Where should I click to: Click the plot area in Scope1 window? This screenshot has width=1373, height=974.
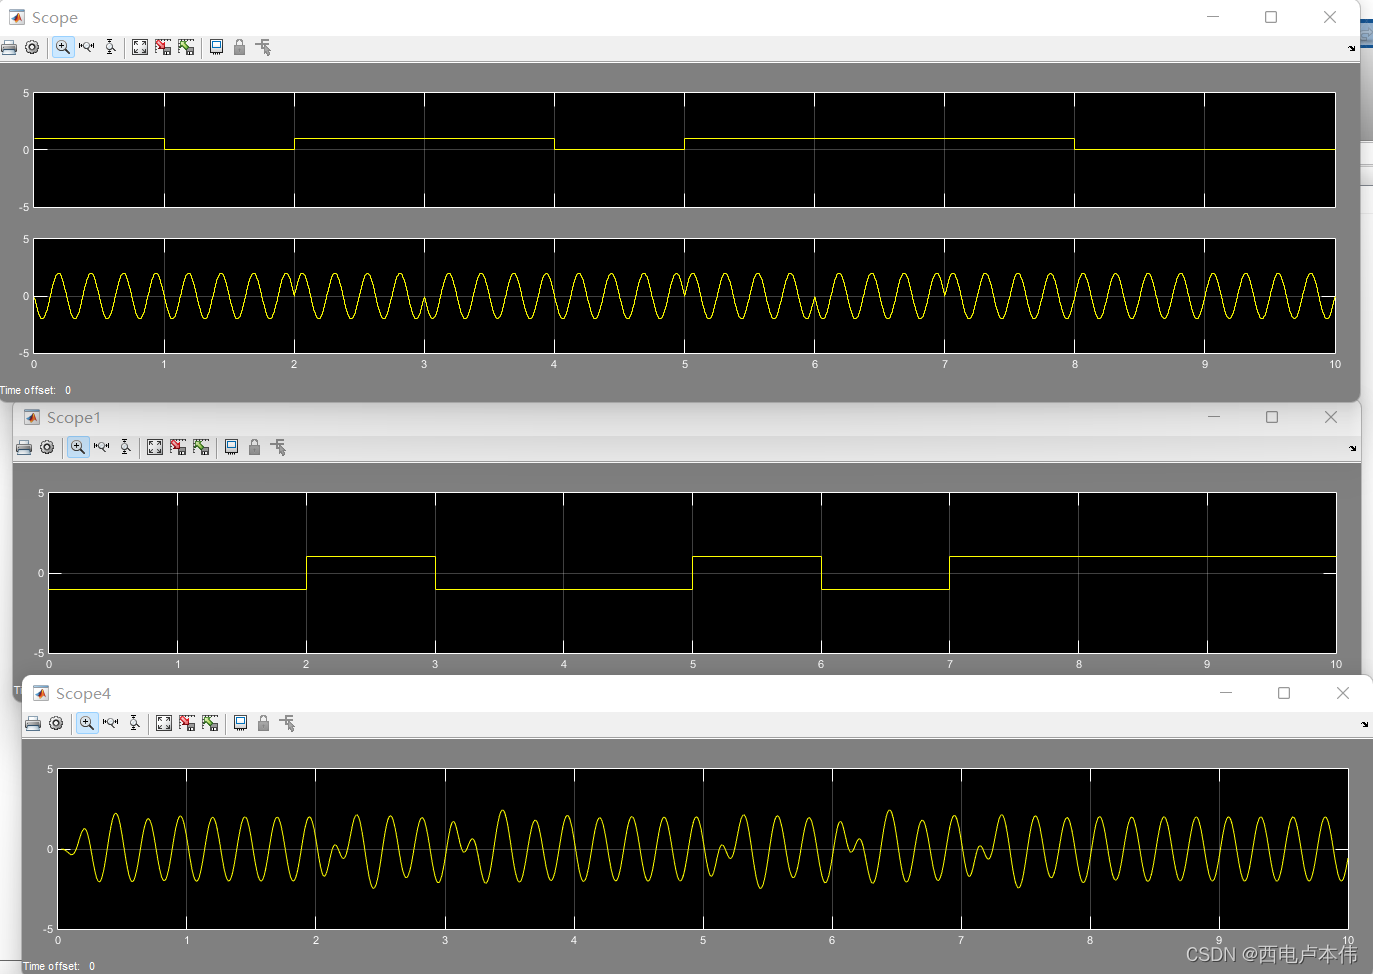coord(692,573)
